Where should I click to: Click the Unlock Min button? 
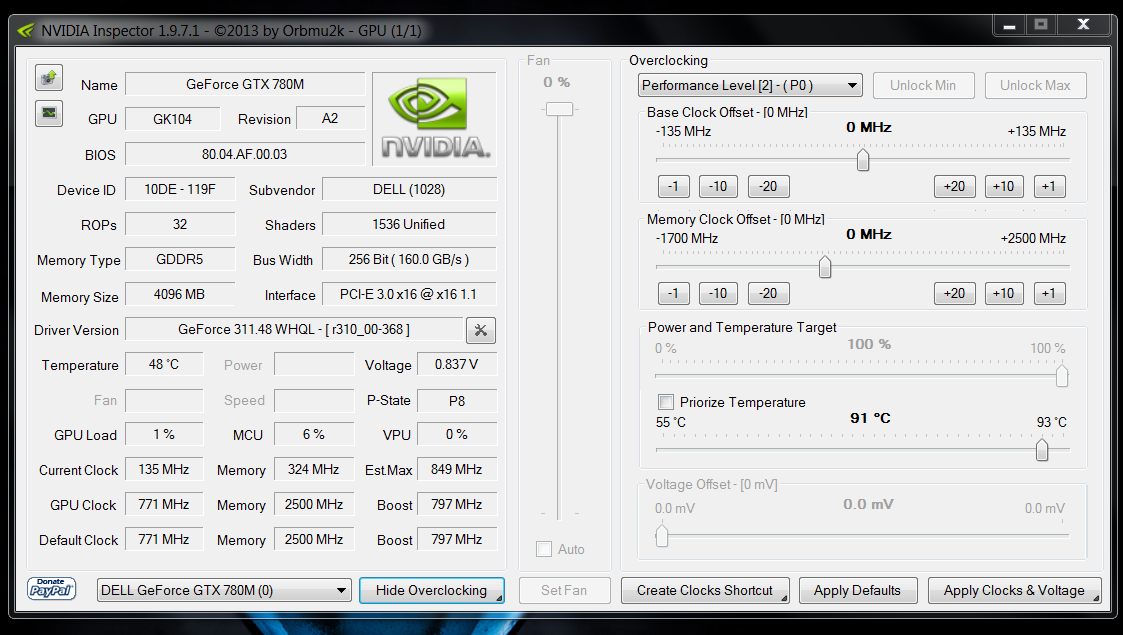[923, 85]
